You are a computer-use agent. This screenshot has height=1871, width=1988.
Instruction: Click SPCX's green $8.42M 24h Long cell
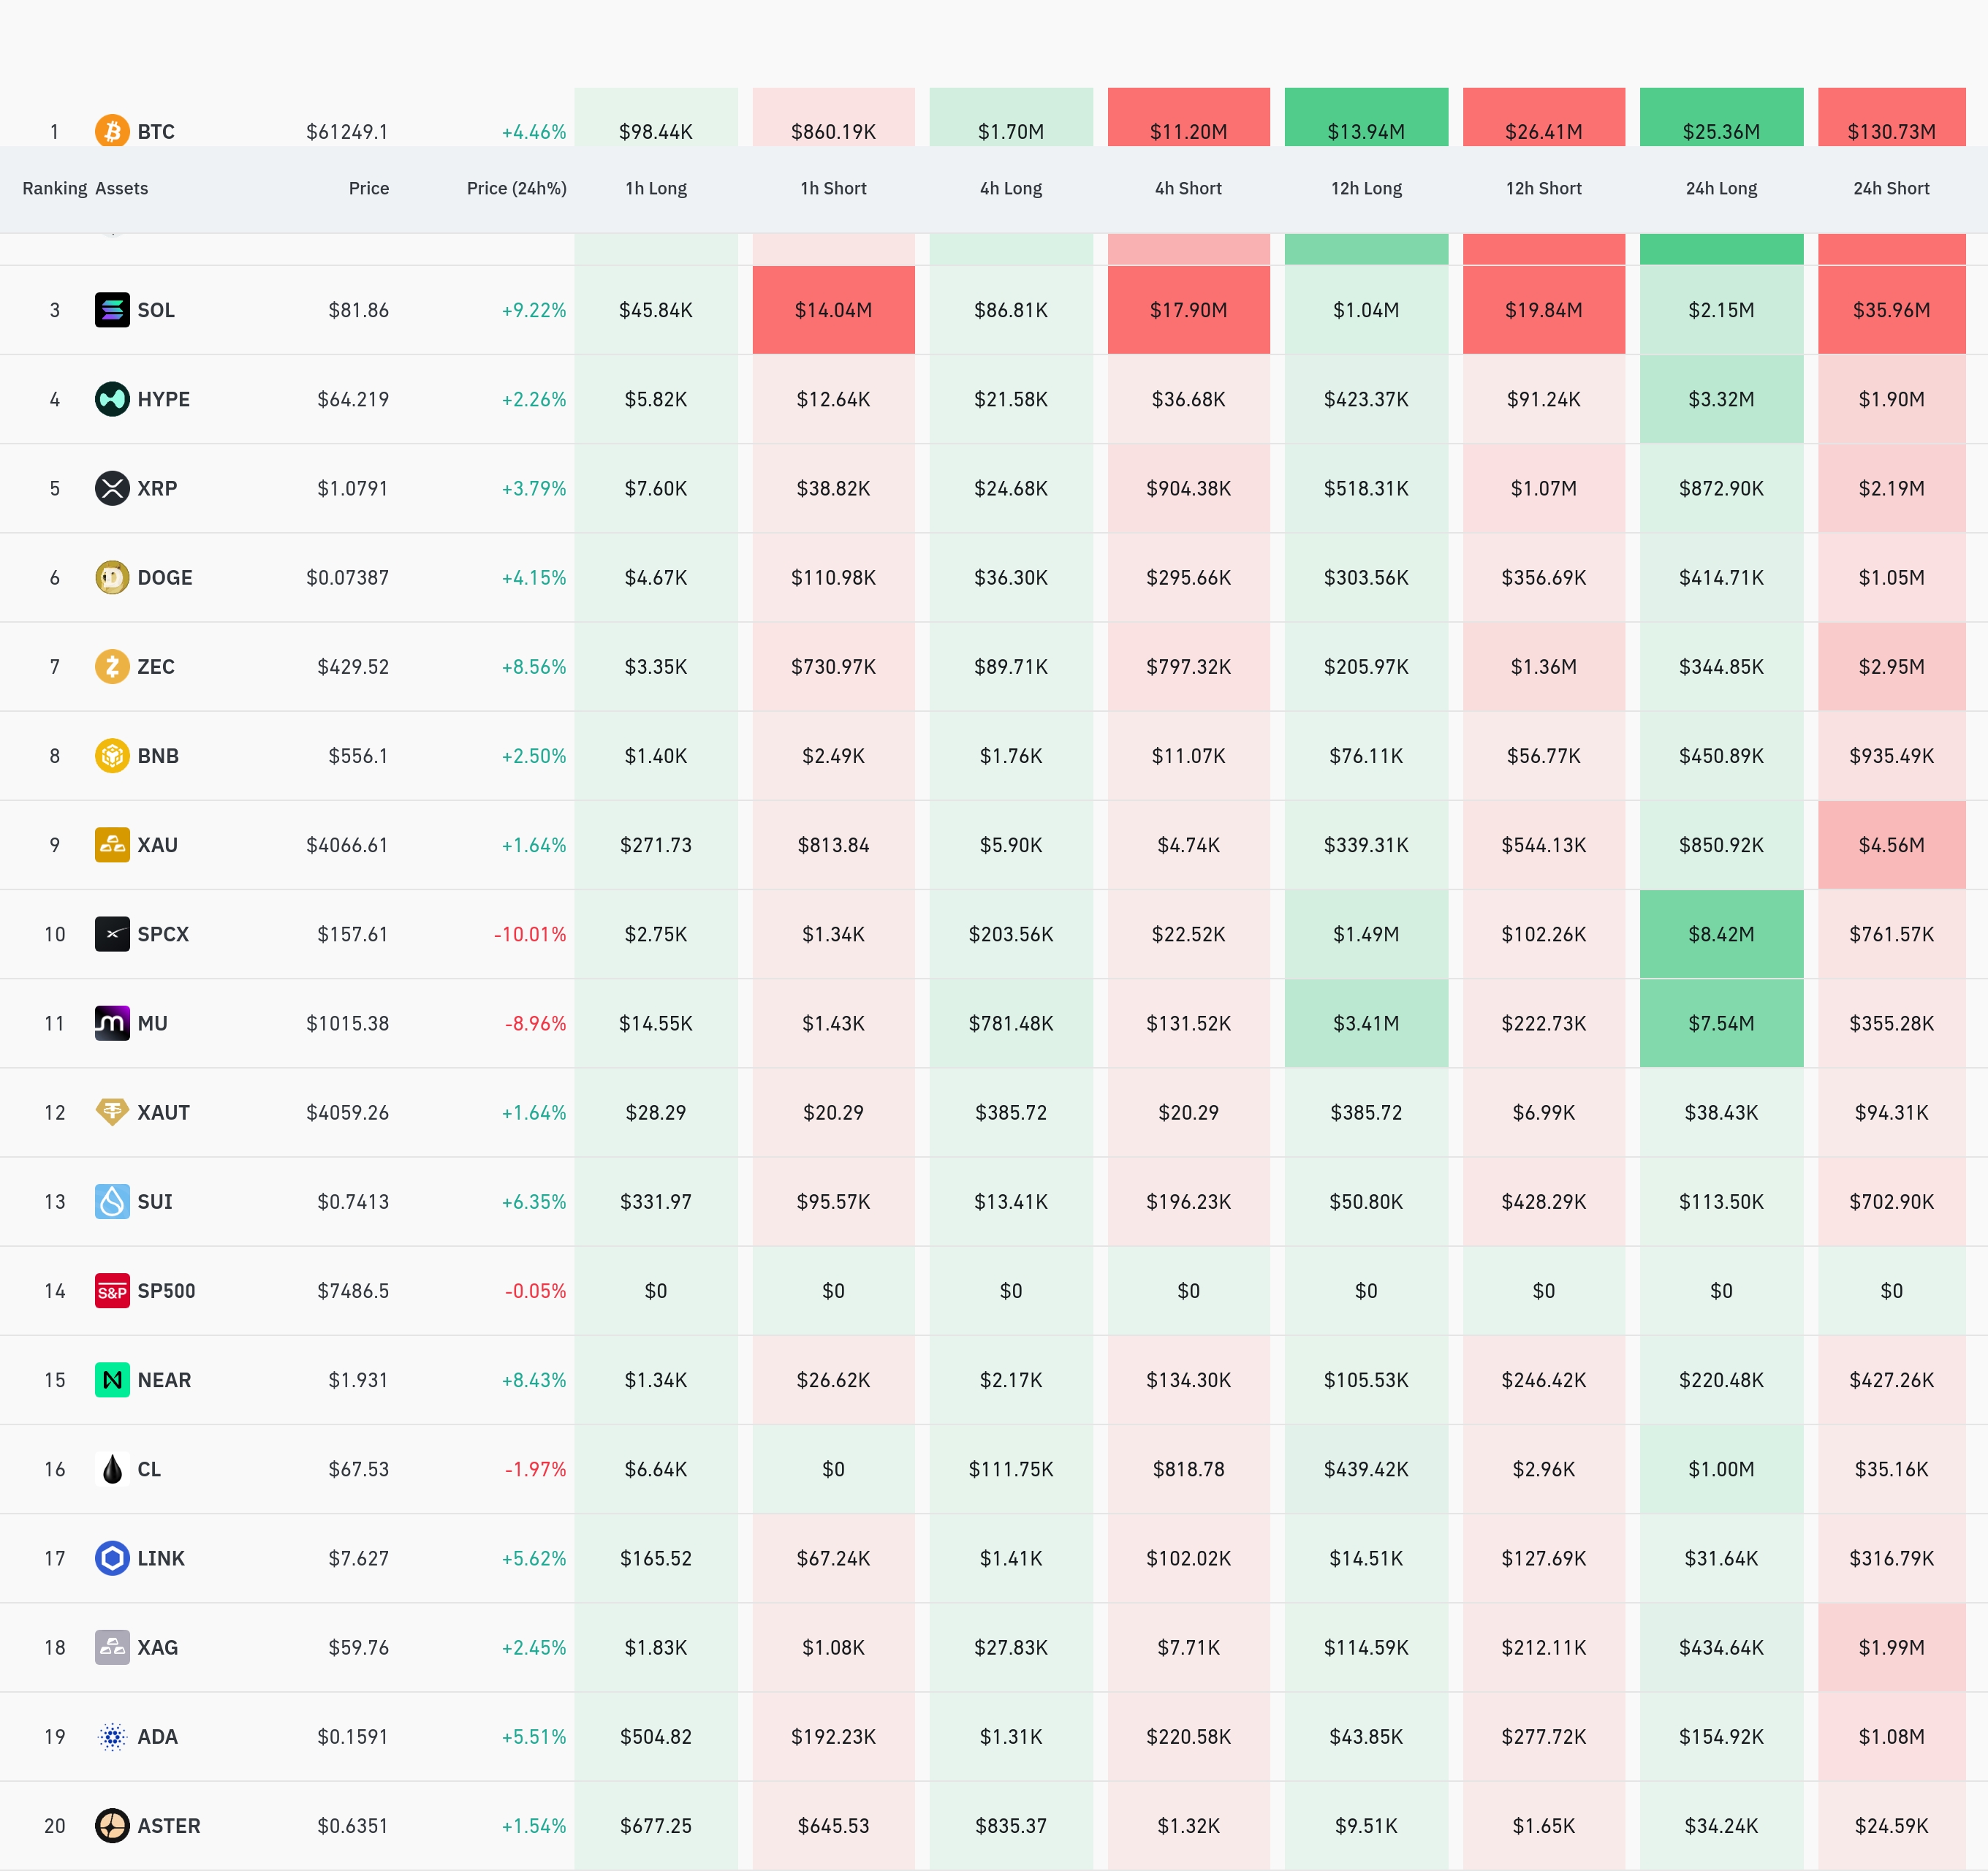(x=1721, y=934)
